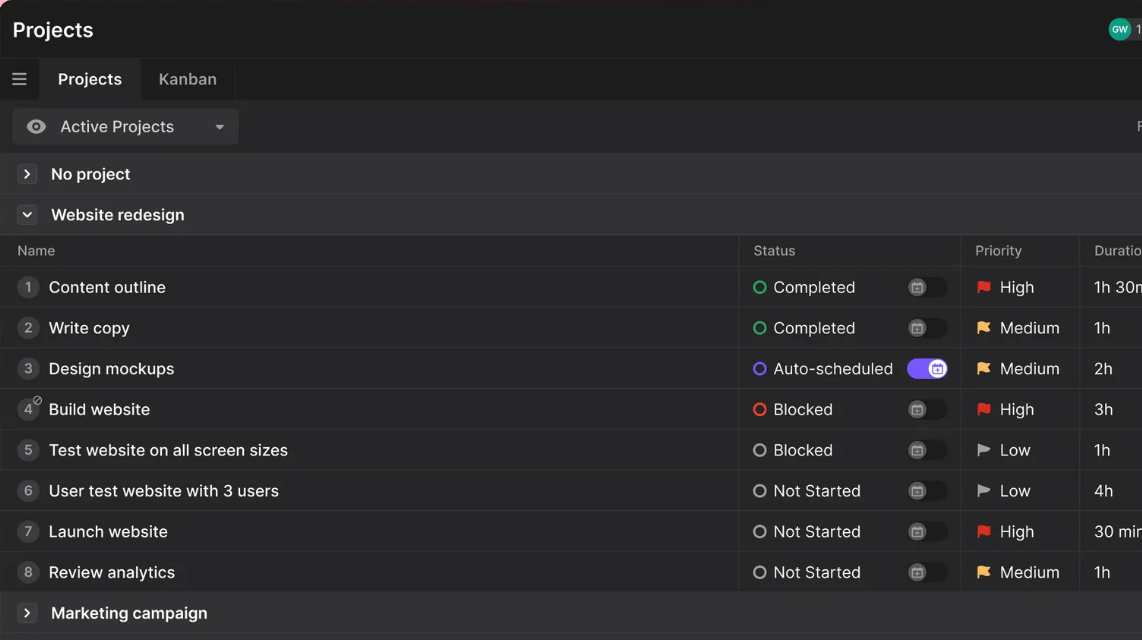Viewport: 1142px width, 640px height.
Task: Click number badge 8 of Review analytics
Action: pos(28,573)
